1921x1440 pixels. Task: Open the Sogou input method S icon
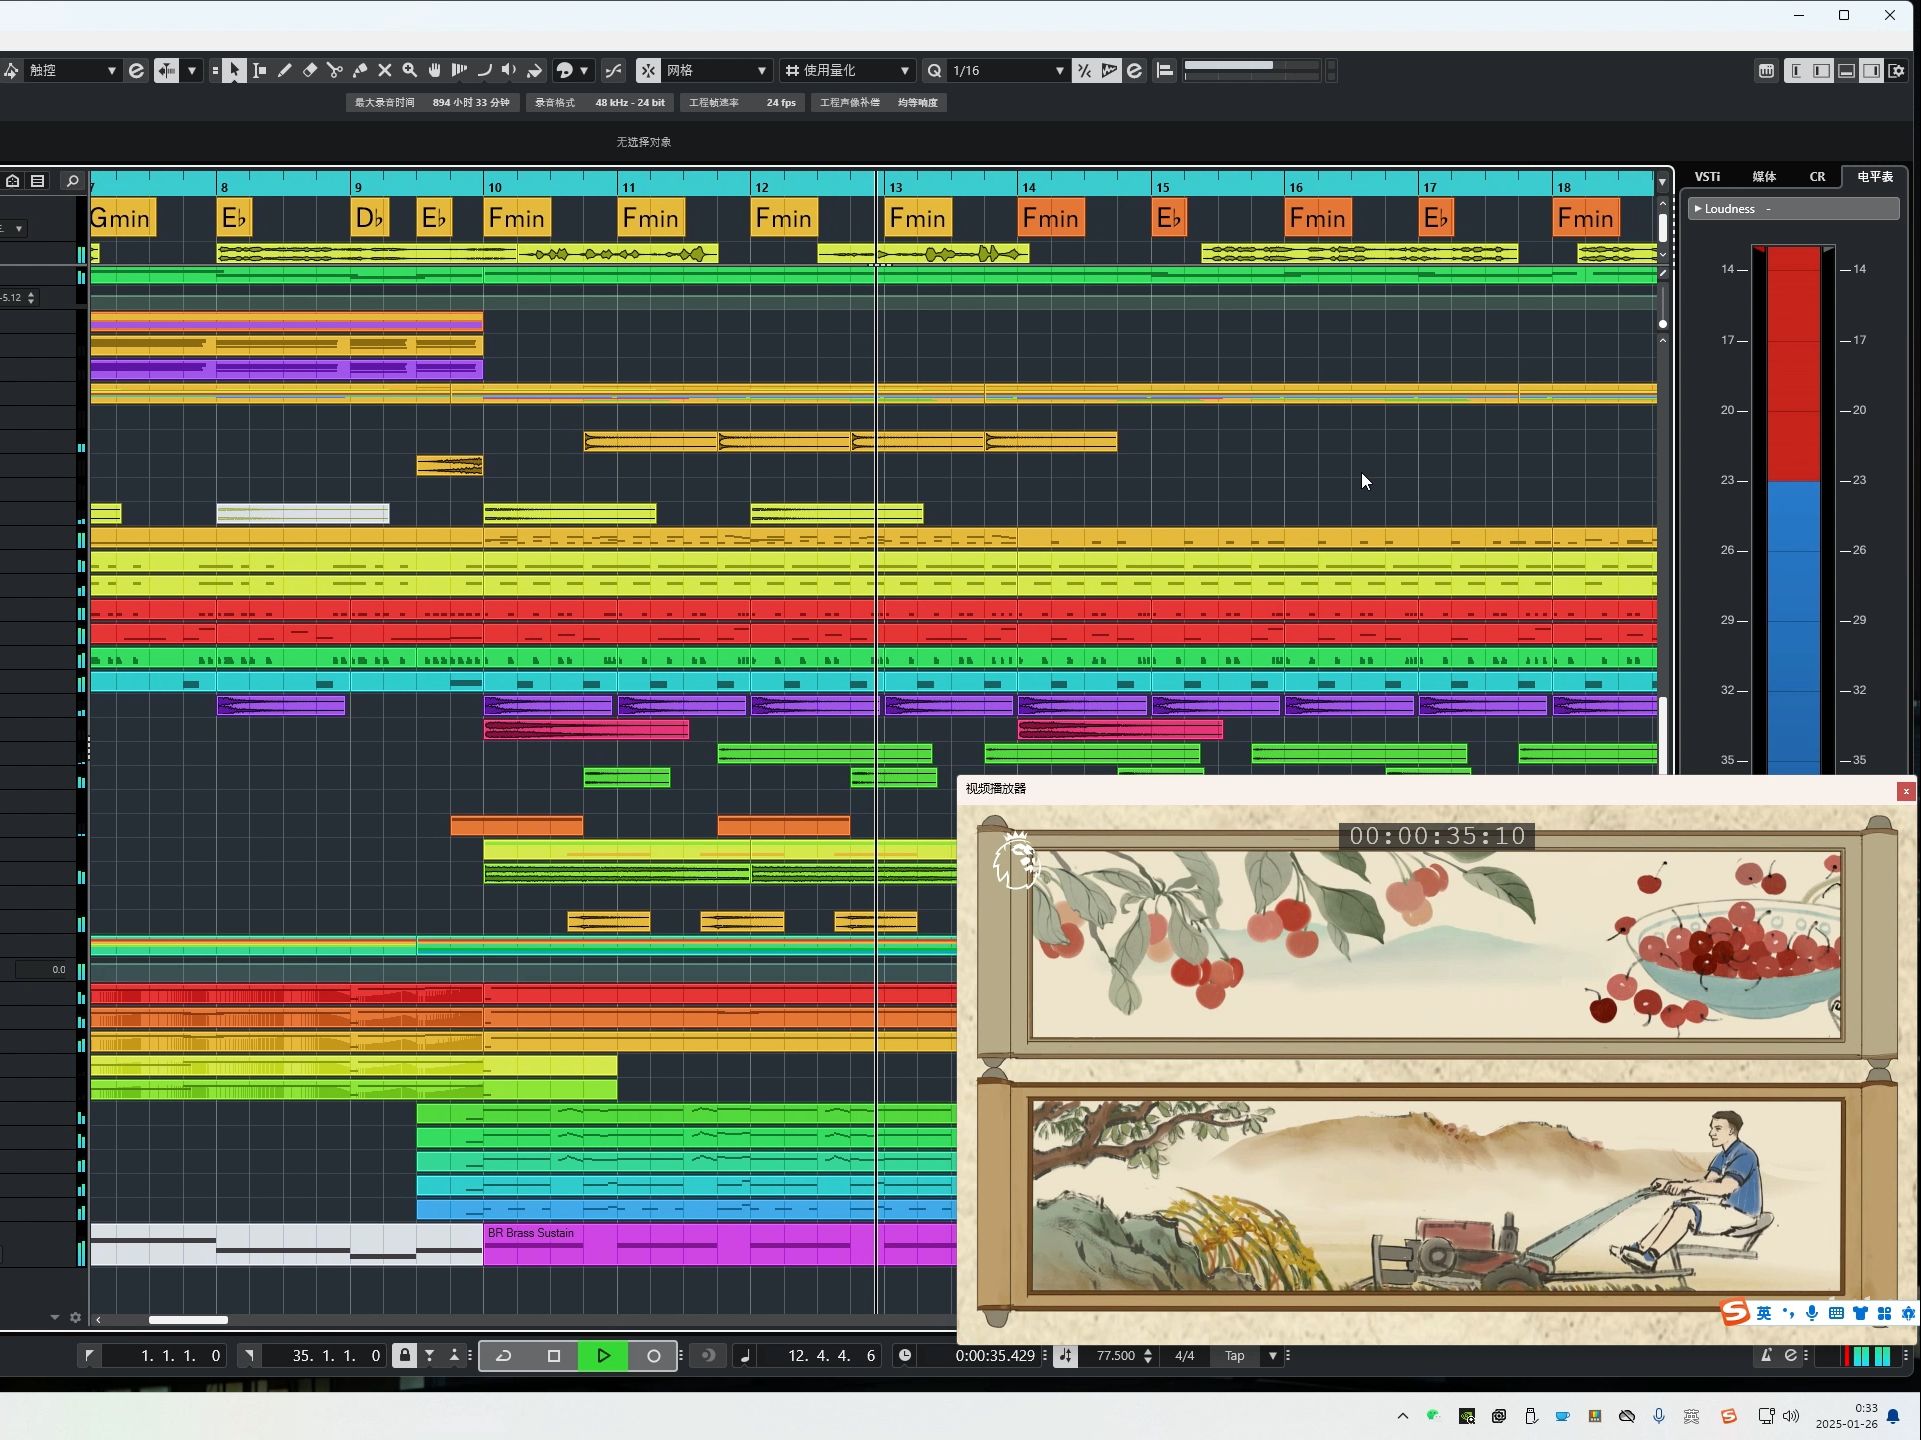[x=1729, y=1416]
